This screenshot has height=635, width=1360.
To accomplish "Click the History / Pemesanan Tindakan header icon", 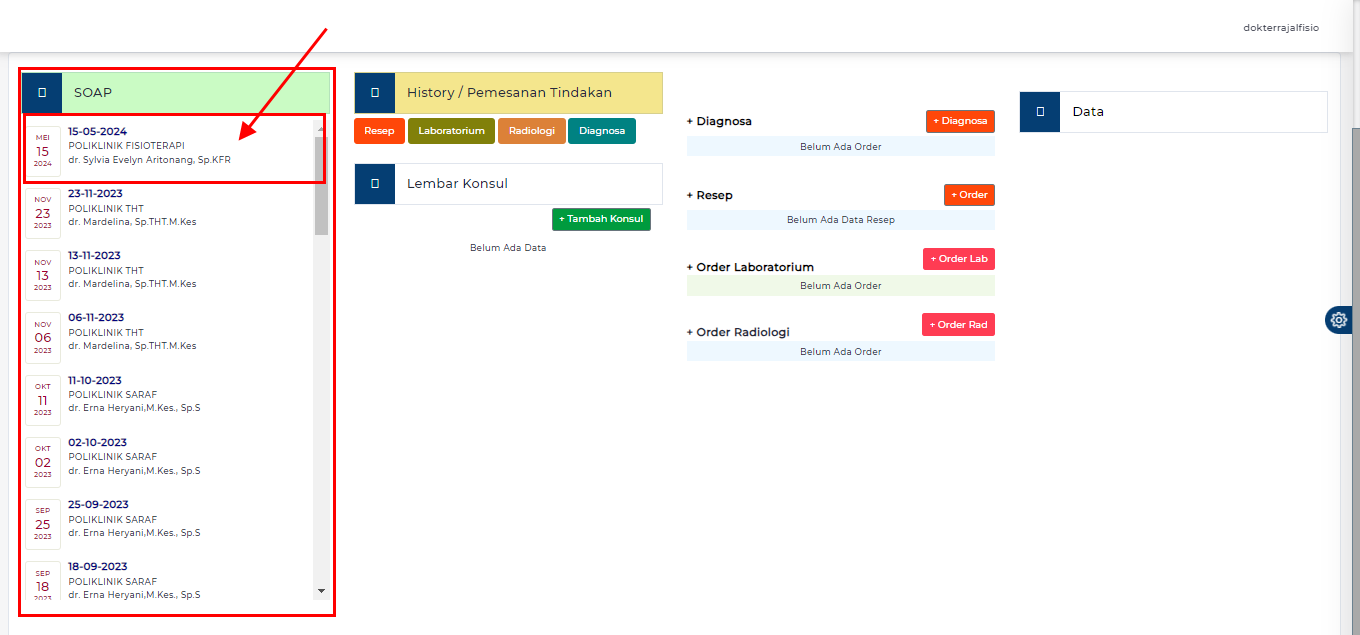I will tap(375, 92).
